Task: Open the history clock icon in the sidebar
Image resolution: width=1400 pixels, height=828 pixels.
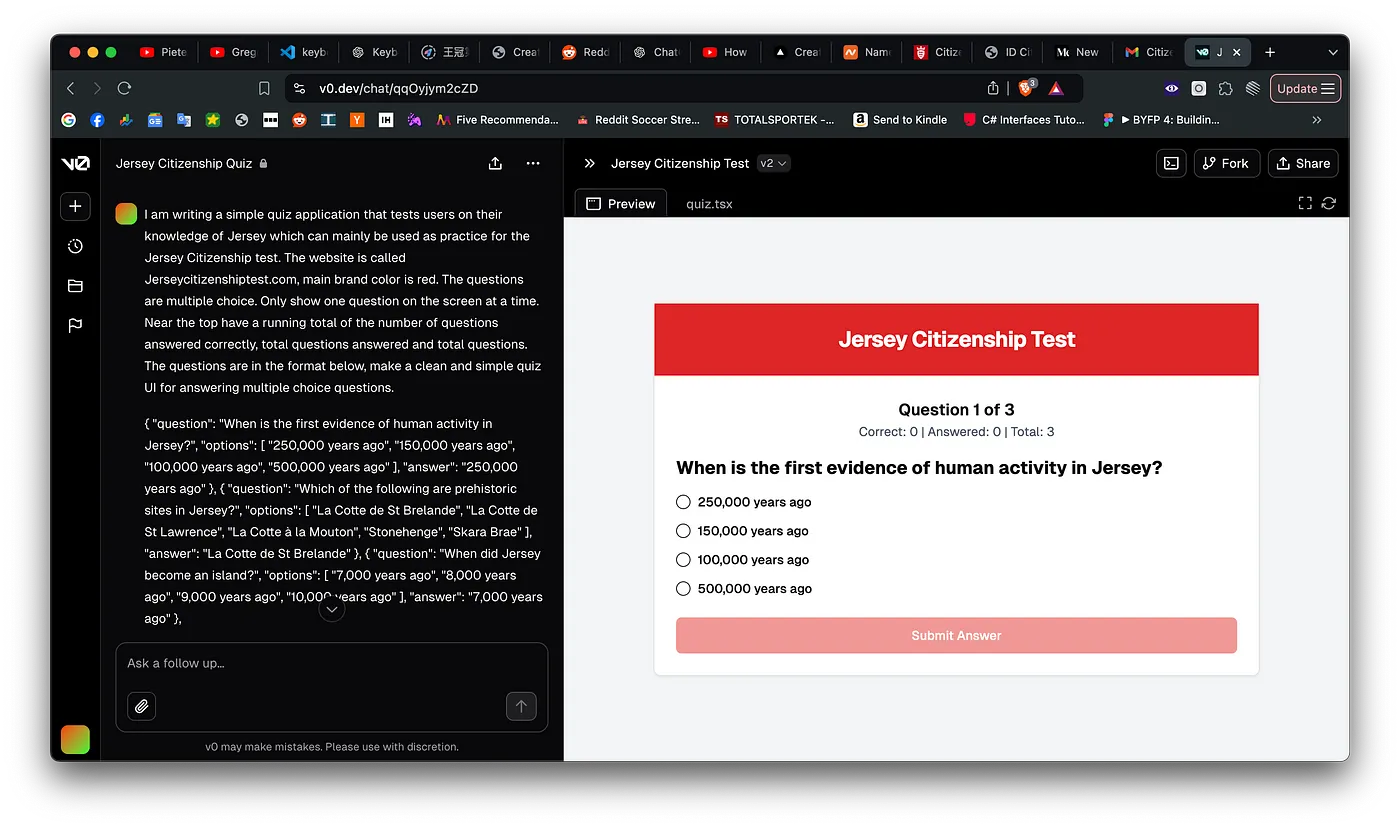Action: (75, 246)
